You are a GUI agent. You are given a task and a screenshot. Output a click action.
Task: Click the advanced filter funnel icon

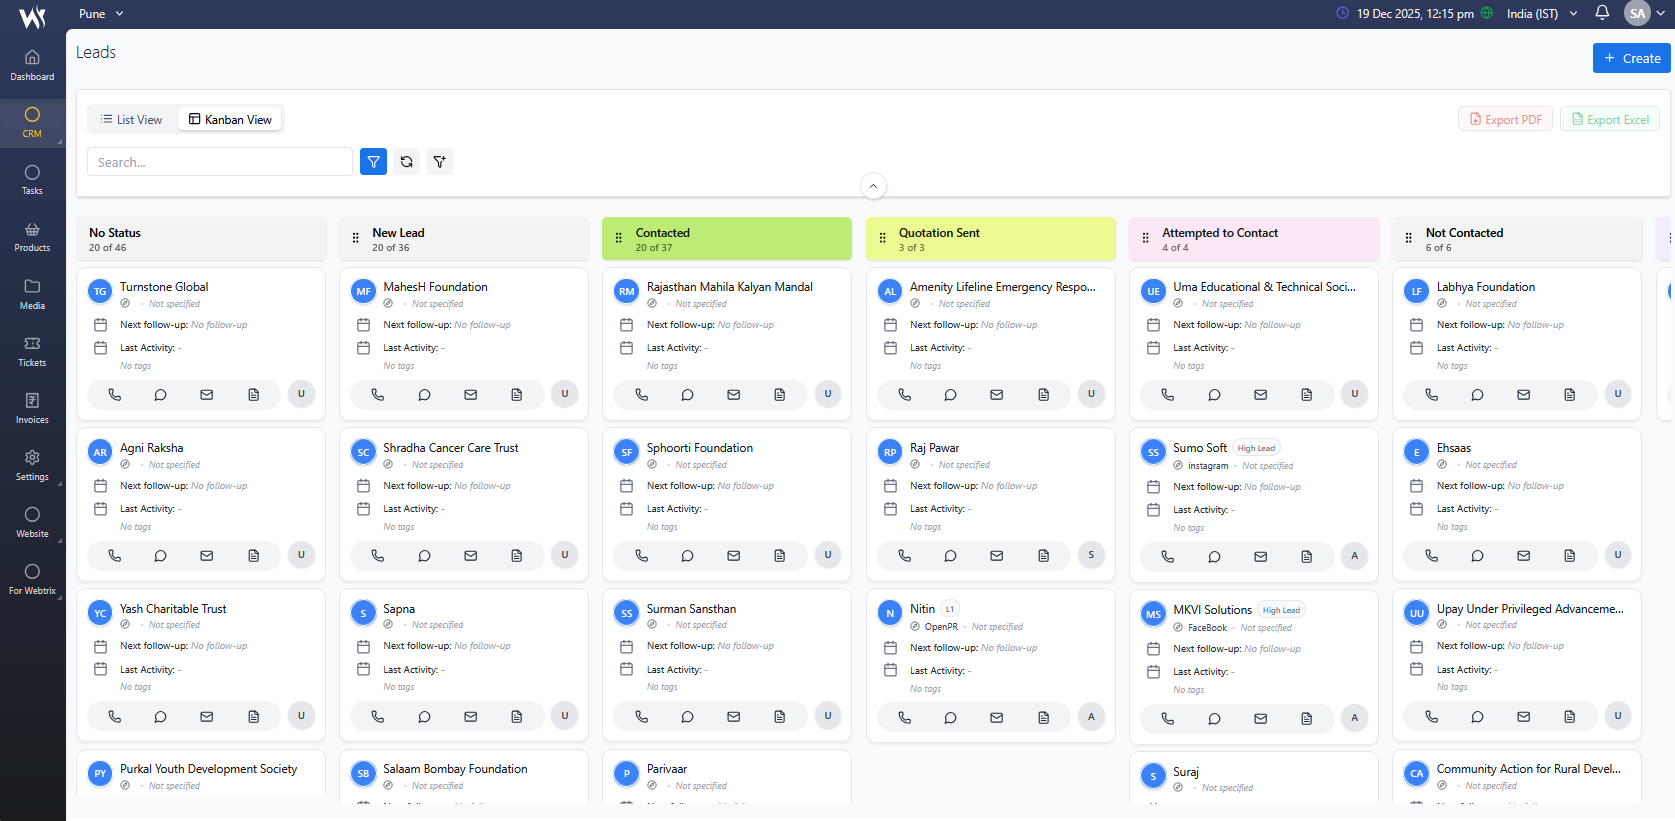pos(439,162)
